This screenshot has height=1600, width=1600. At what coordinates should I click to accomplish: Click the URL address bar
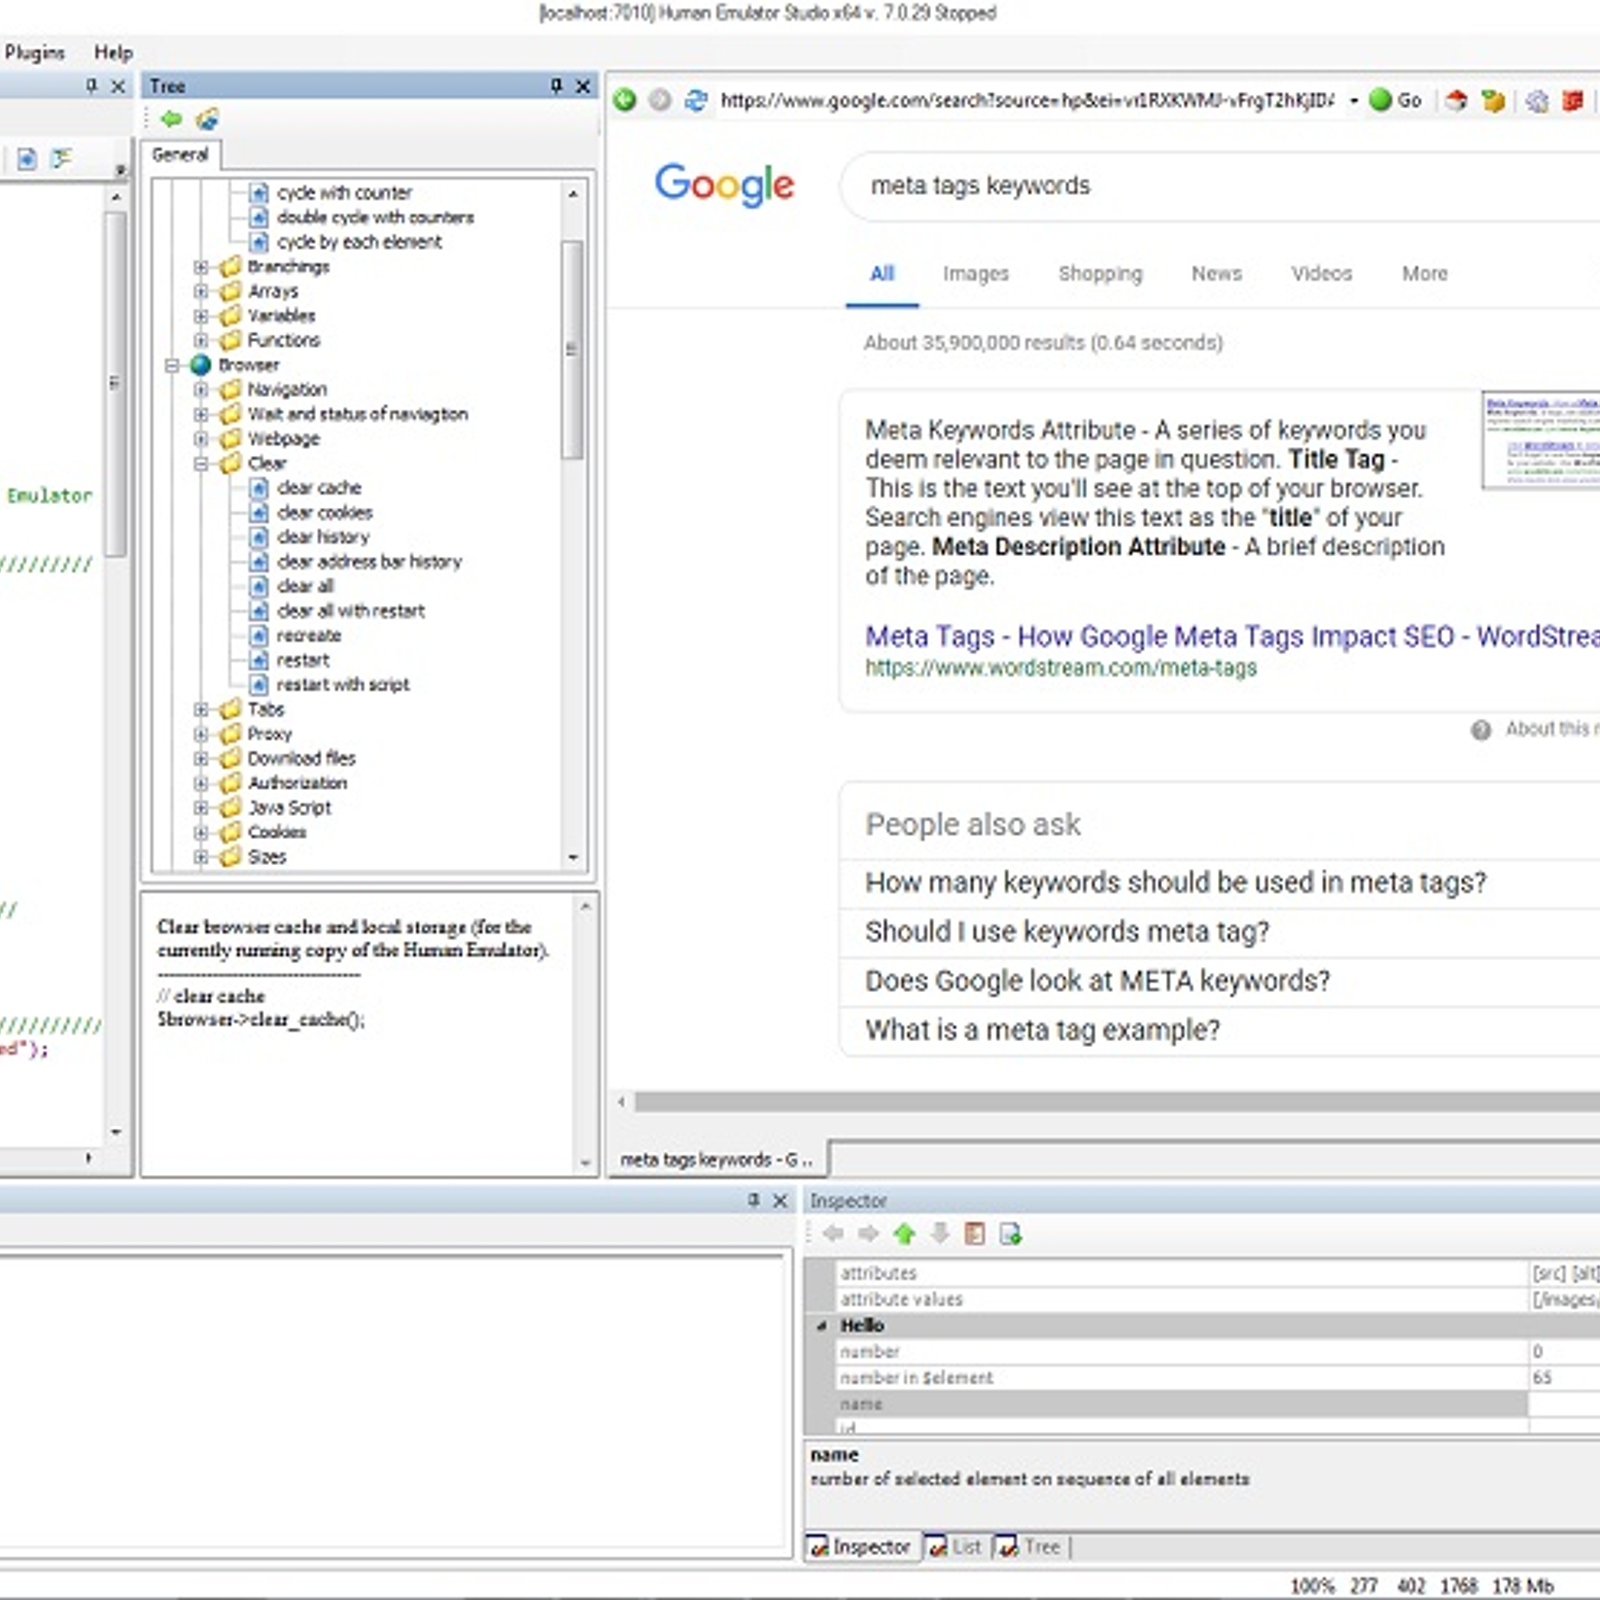tap(1028, 100)
